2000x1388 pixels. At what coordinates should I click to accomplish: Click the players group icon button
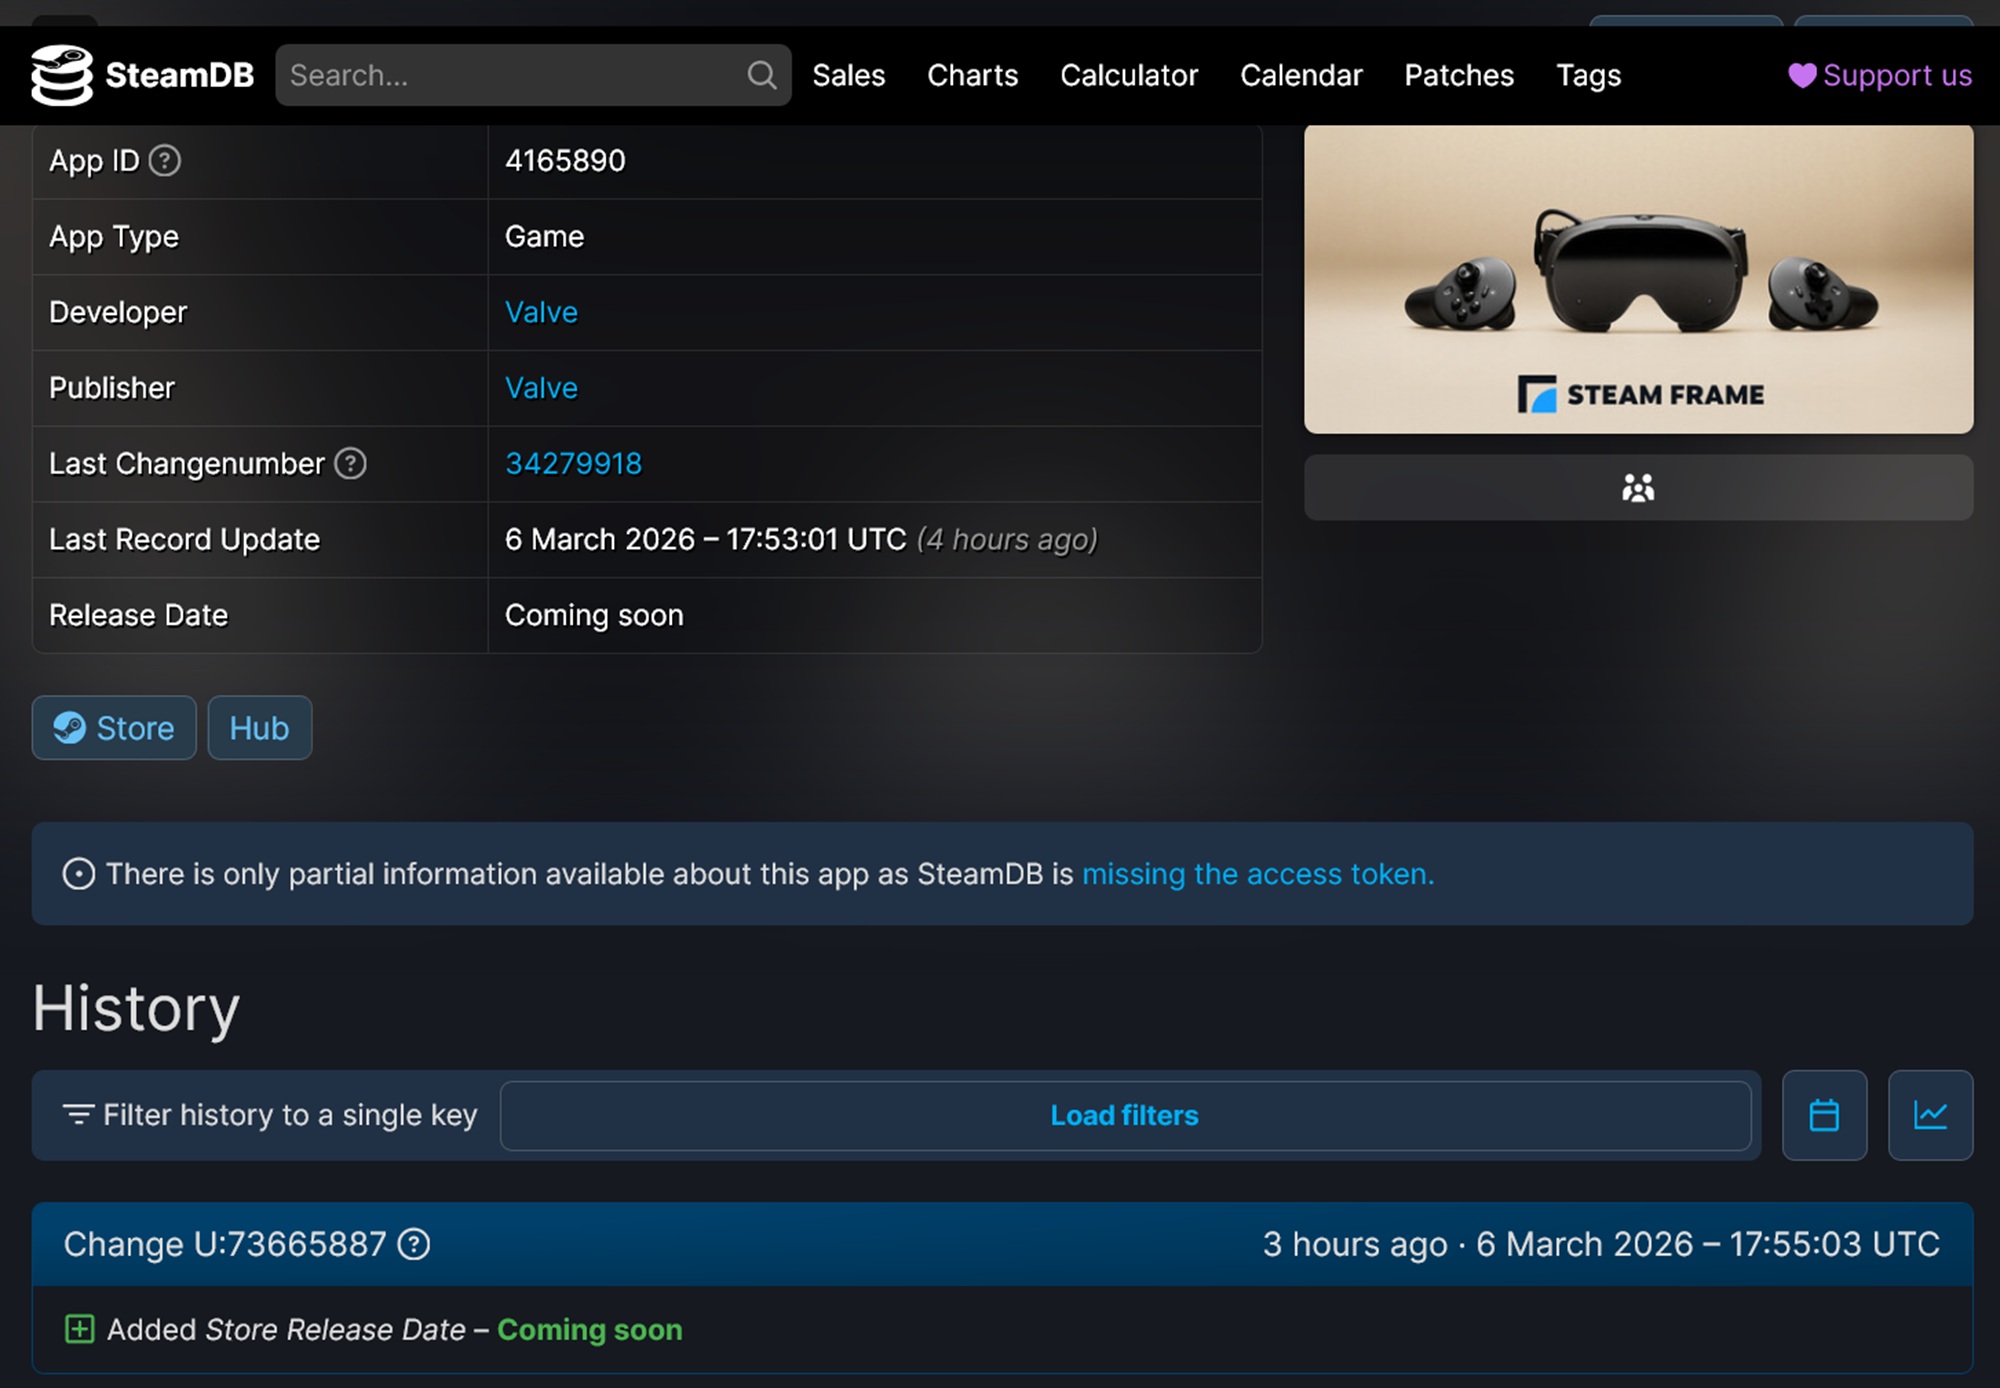(x=1637, y=488)
